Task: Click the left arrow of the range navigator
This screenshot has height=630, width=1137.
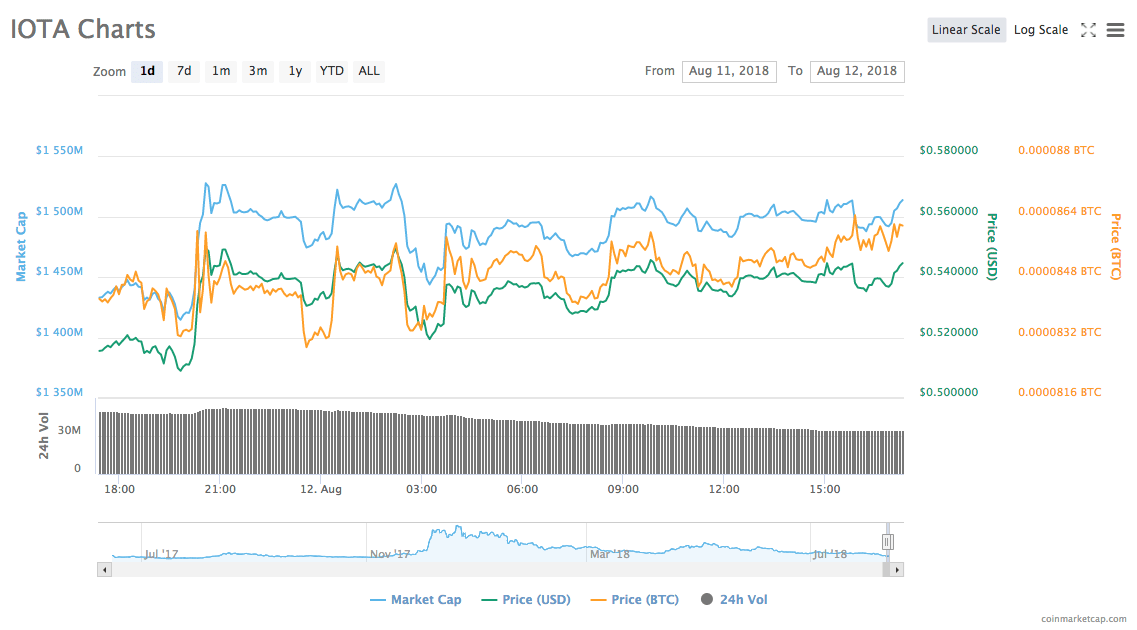Action: coord(104,568)
